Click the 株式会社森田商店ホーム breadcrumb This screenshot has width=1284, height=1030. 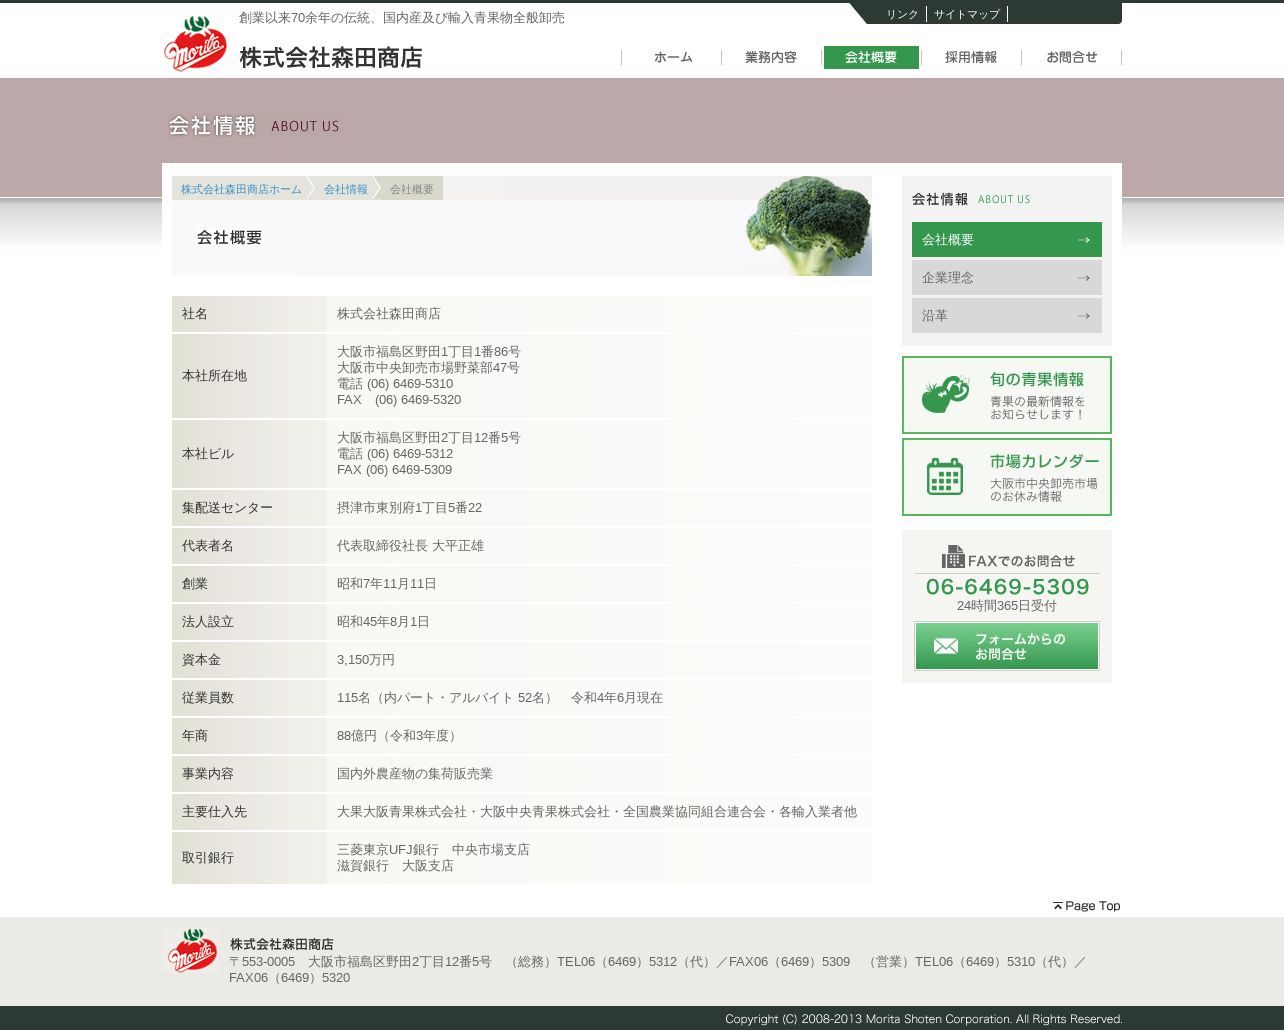tap(241, 189)
